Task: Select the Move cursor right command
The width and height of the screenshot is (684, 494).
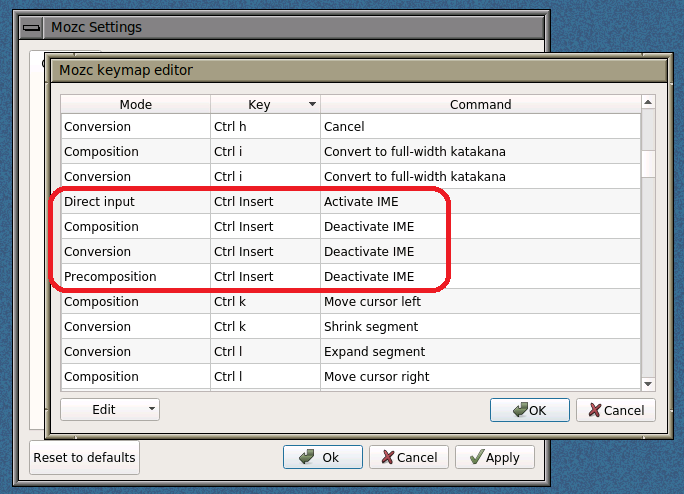Action: pos(480,376)
